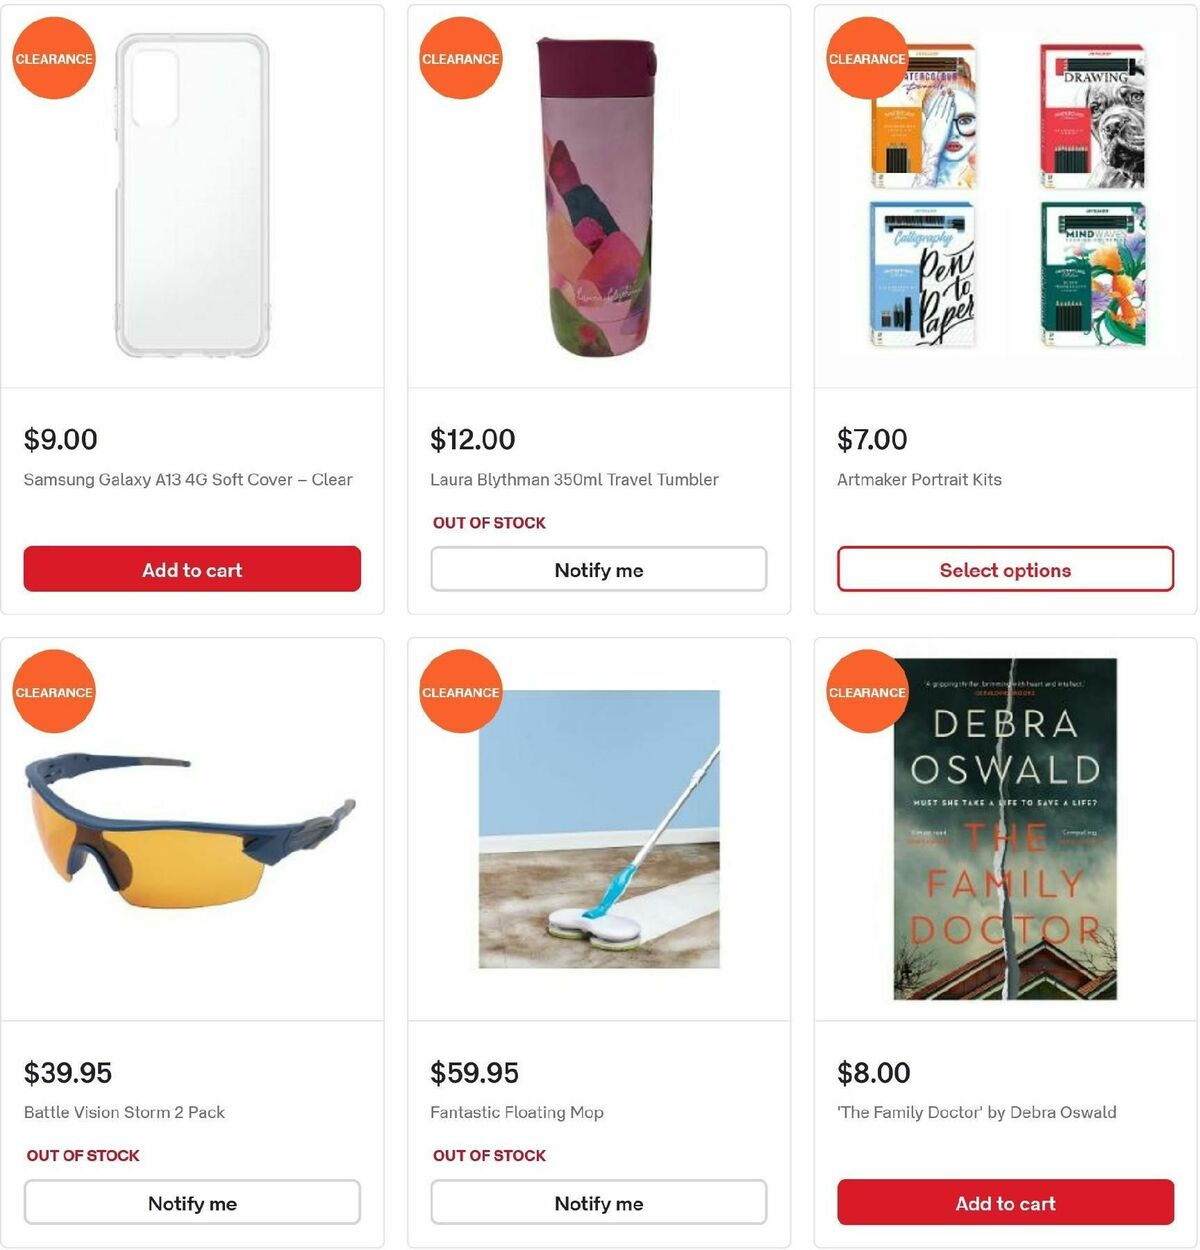Click the CLEARANCE badge on the floating mop
This screenshot has width=1200, height=1250.
[x=460, y=691]
